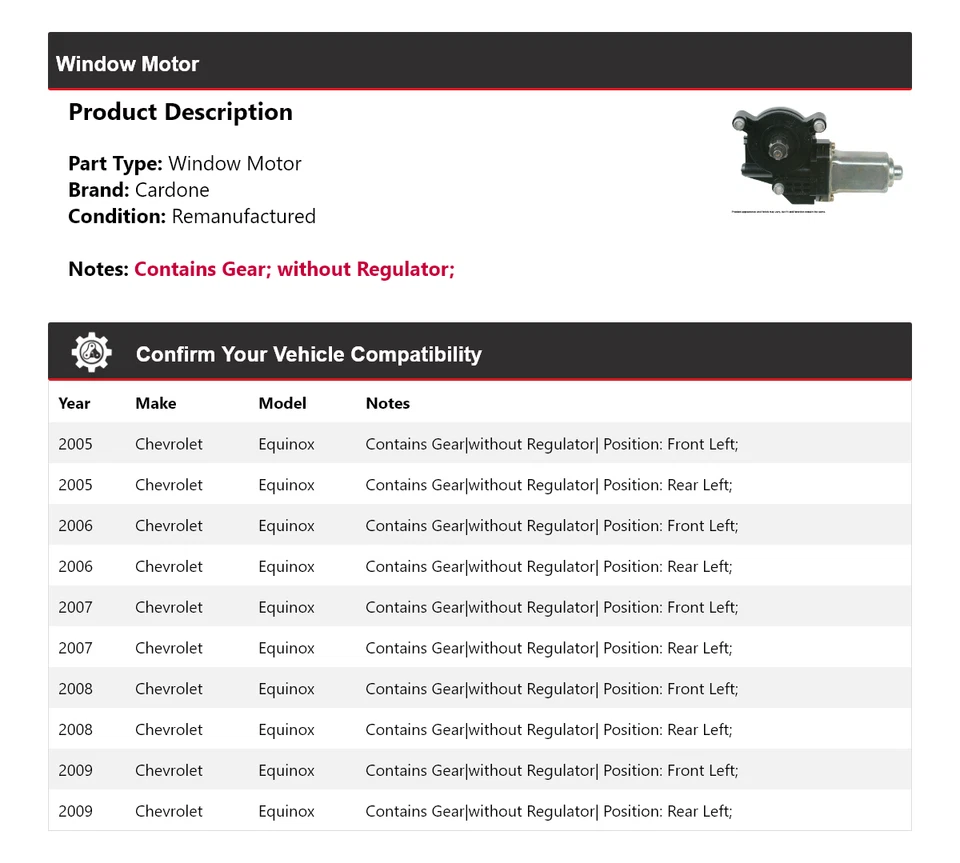Click the red Notes text about Contains Gear
This screenshot has width=960, height=863.
pos(294,268)
